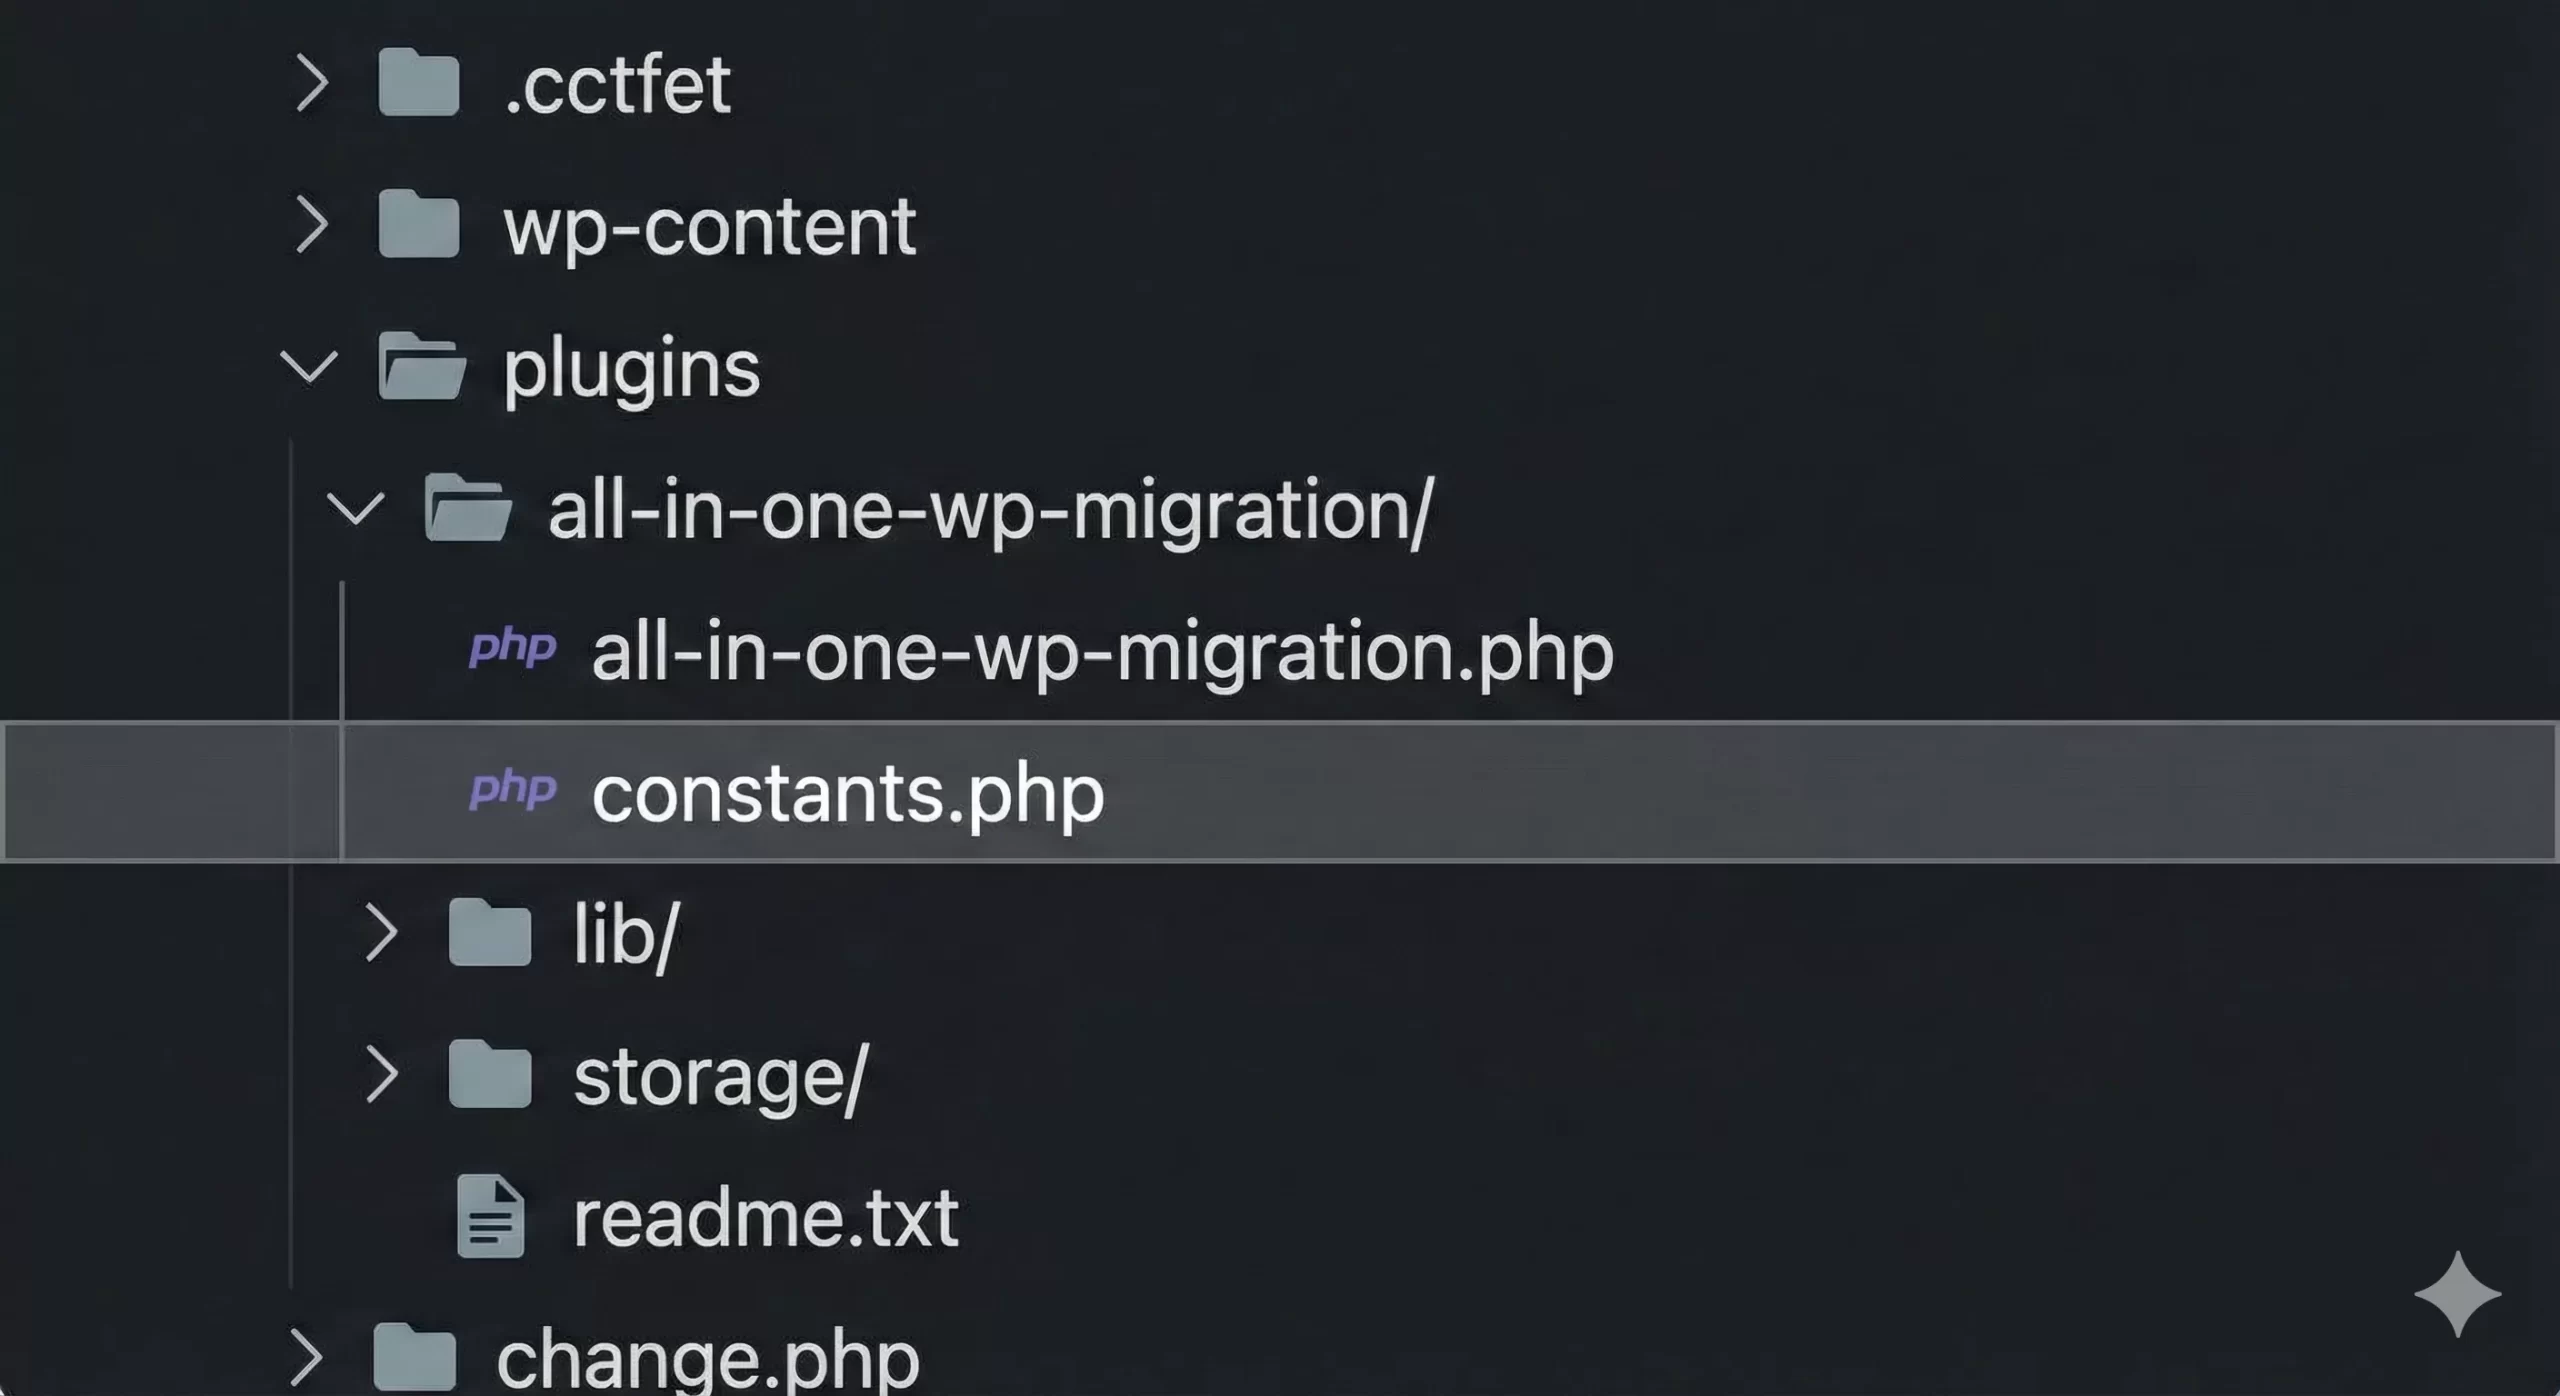Collapse the plugins folder chevron
Viewport: 2560px width, 1396px height.
coord(309,366)
